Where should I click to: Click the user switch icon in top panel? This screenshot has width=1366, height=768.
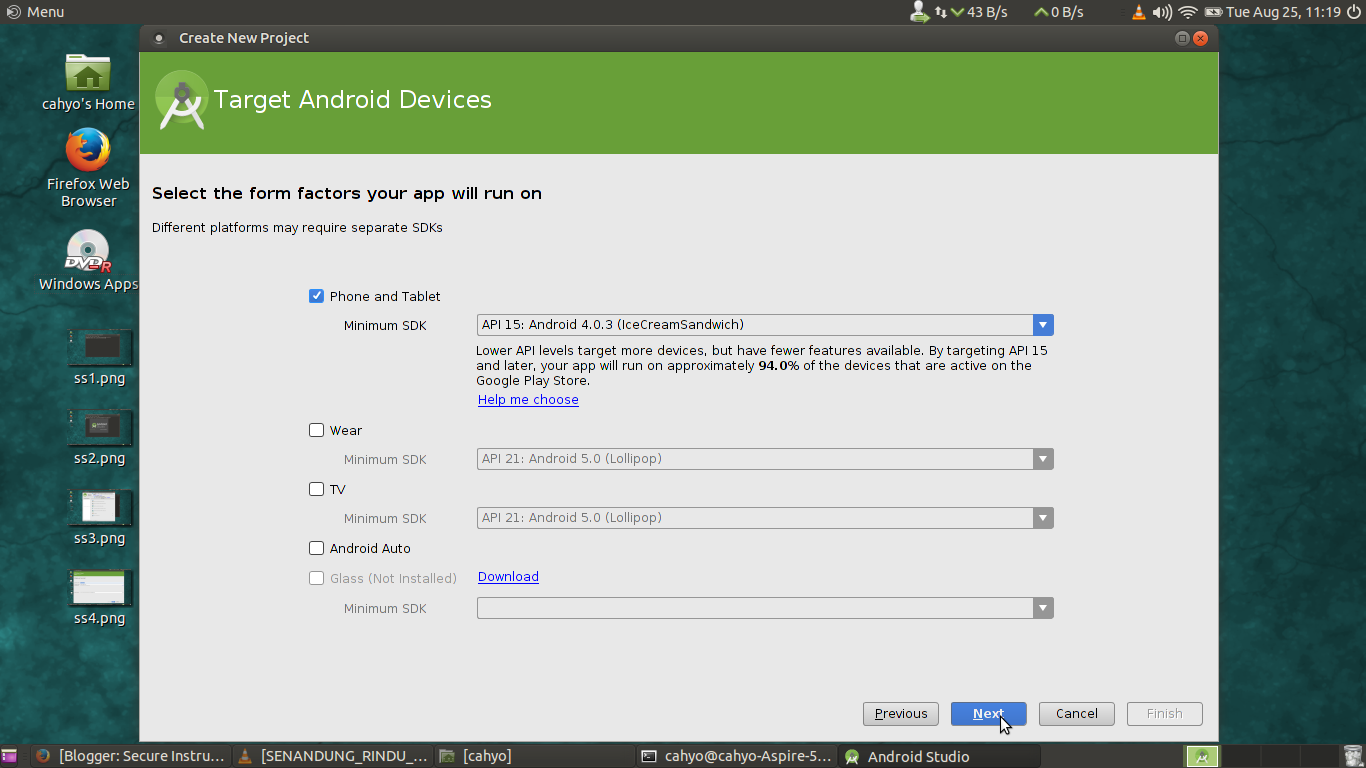(x=919, y=12)
